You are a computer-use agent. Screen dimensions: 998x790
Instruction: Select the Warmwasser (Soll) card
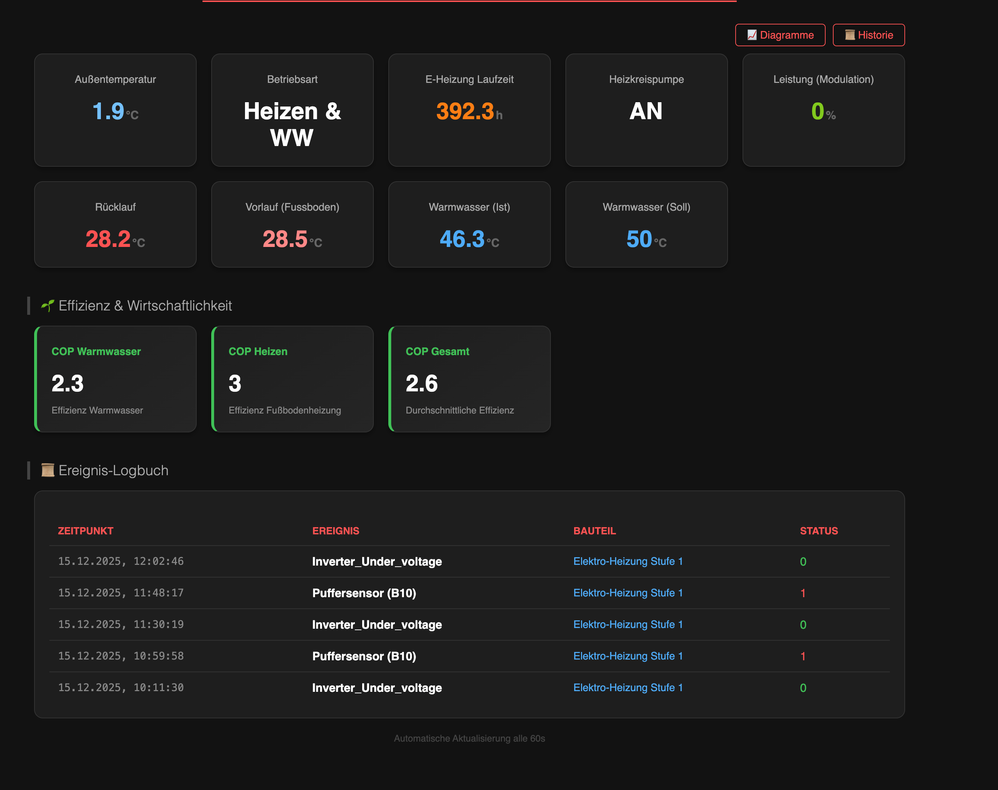coord(646,225)
